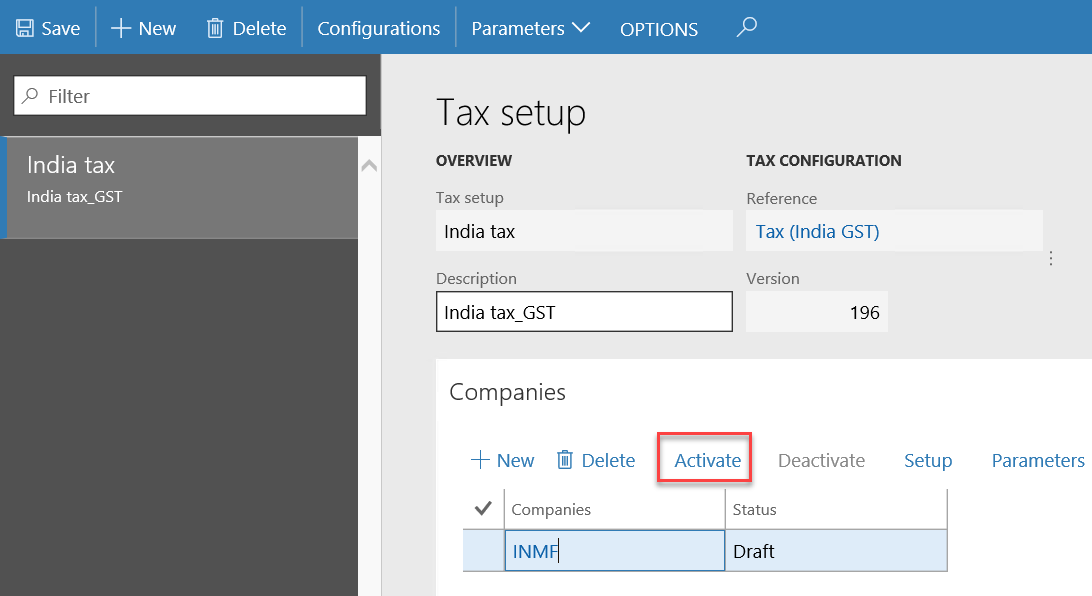Open the OPTIONS tab
1092x596 pixels.
click(659, 29)
